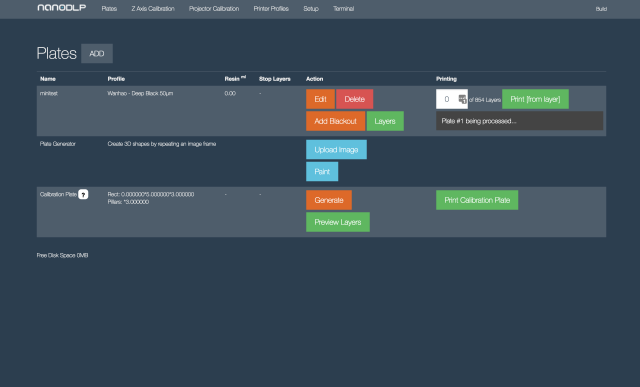The image size is (640, 387).
Task: Click the 'Wanhao - Deep Black 50µm' profile text
Action: coord(140,93)
